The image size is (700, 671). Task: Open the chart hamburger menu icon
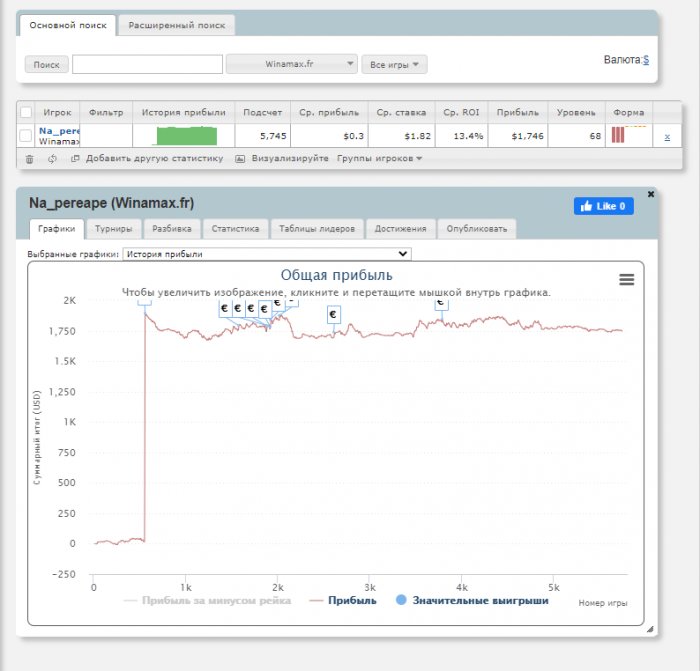click(626, 279)
